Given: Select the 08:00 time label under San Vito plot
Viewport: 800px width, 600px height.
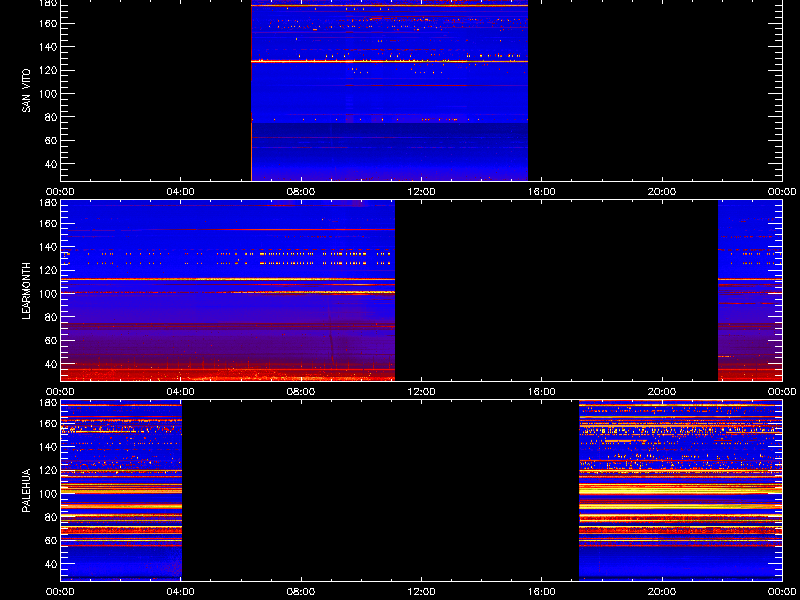Looking at the screenshot, I should point(301,192).
